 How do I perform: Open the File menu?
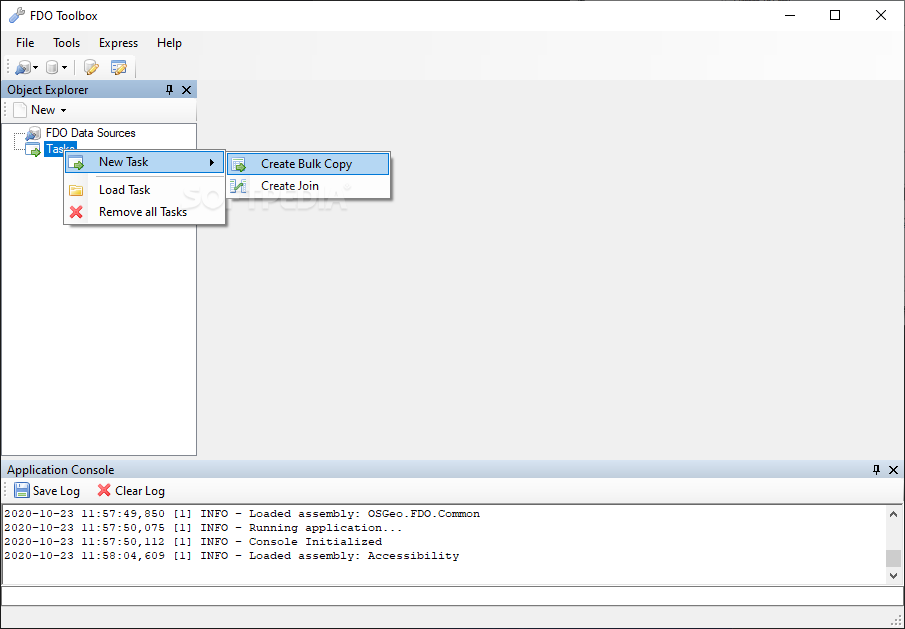(25, 43)
